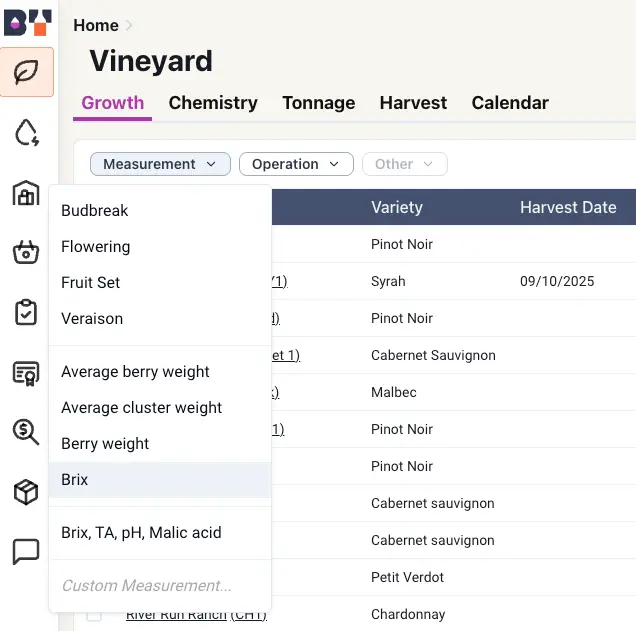The height and width of the screenshot is (631, 636).
Task: Select Average cluster weight menu entry
Action: coord(160,408)
